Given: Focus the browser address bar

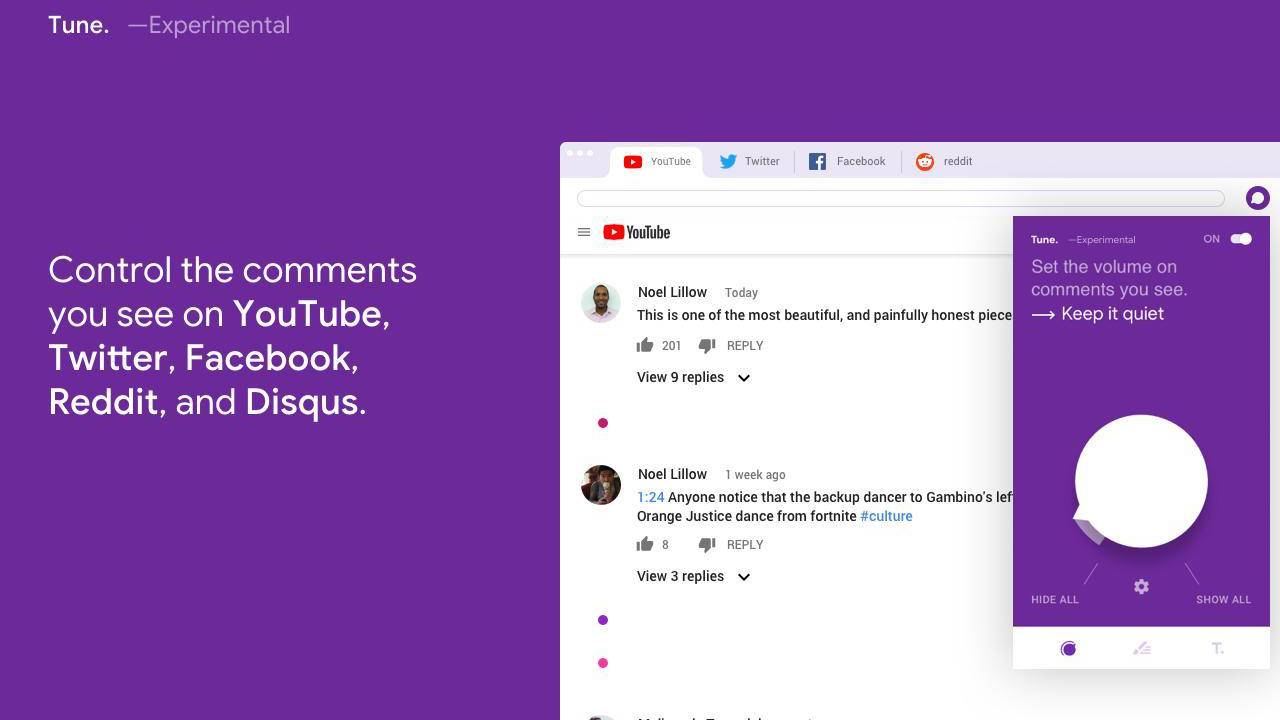Looking at the screenshot, I should [901, 198].
